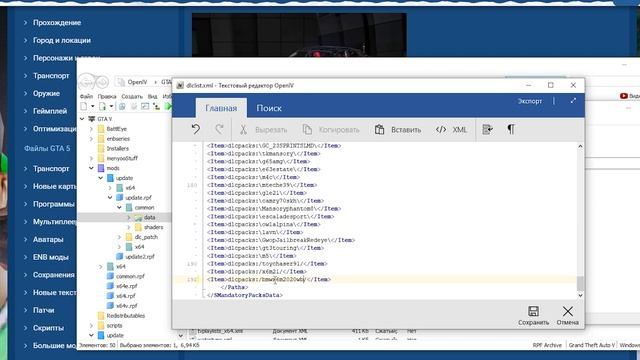This screenshot has height=360, width=640.
Task: Cancel editing with Отмена X icon
Action: [x=567, y=311]
